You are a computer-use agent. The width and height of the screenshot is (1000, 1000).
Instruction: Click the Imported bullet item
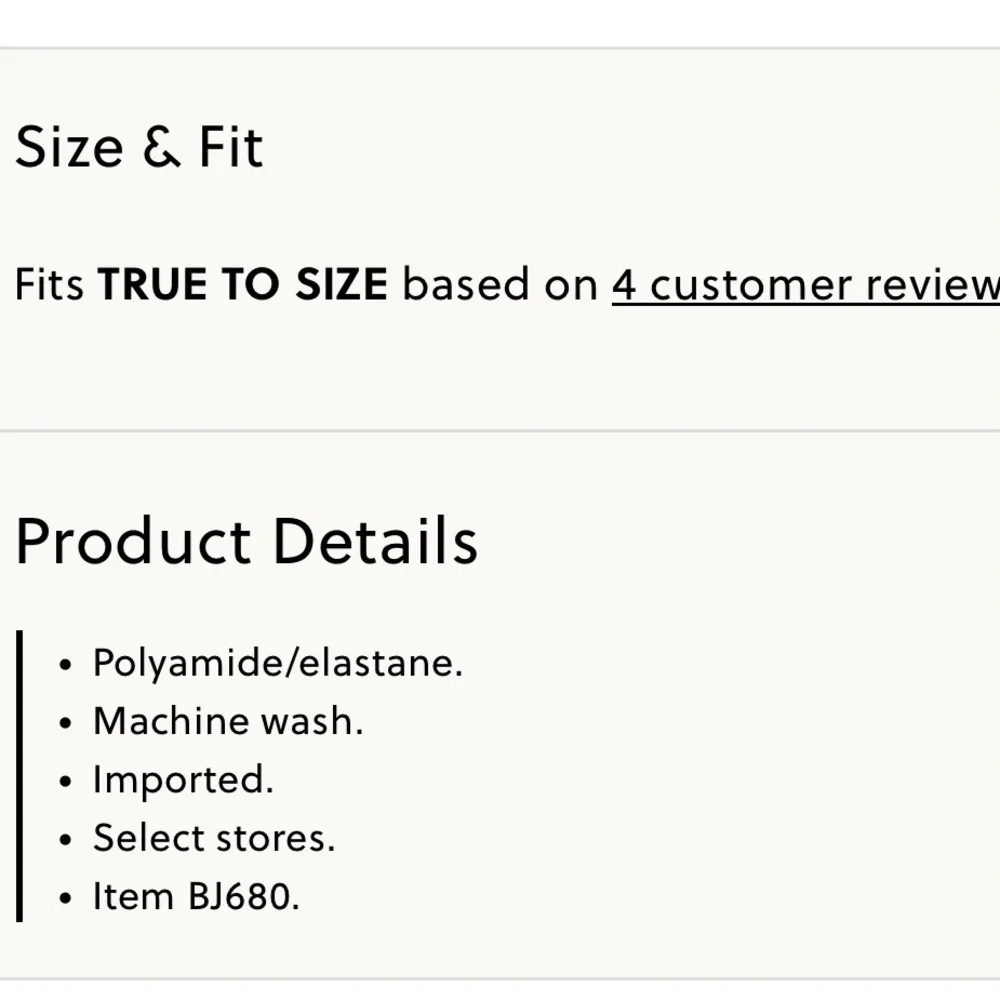click(x=183, y=780)
